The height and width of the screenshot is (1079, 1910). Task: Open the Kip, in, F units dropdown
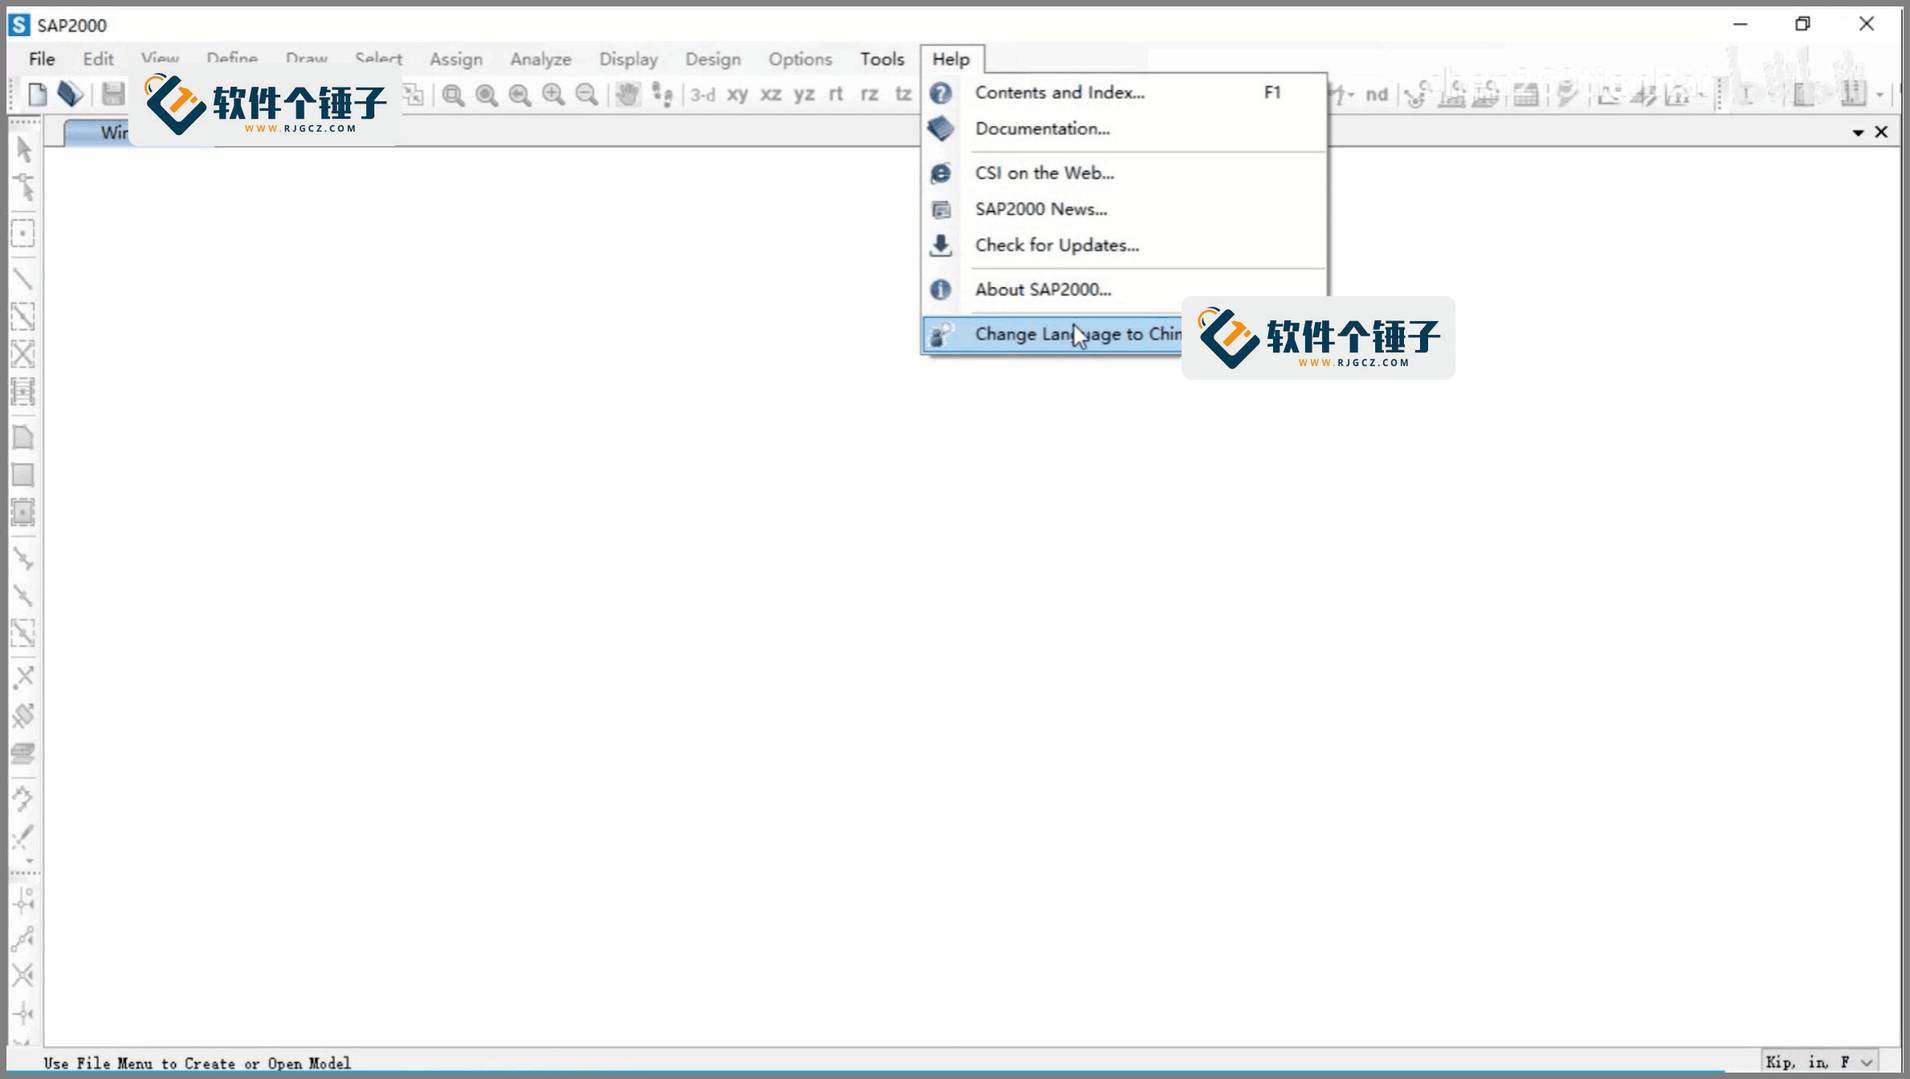click(x=1818, y=1062)
